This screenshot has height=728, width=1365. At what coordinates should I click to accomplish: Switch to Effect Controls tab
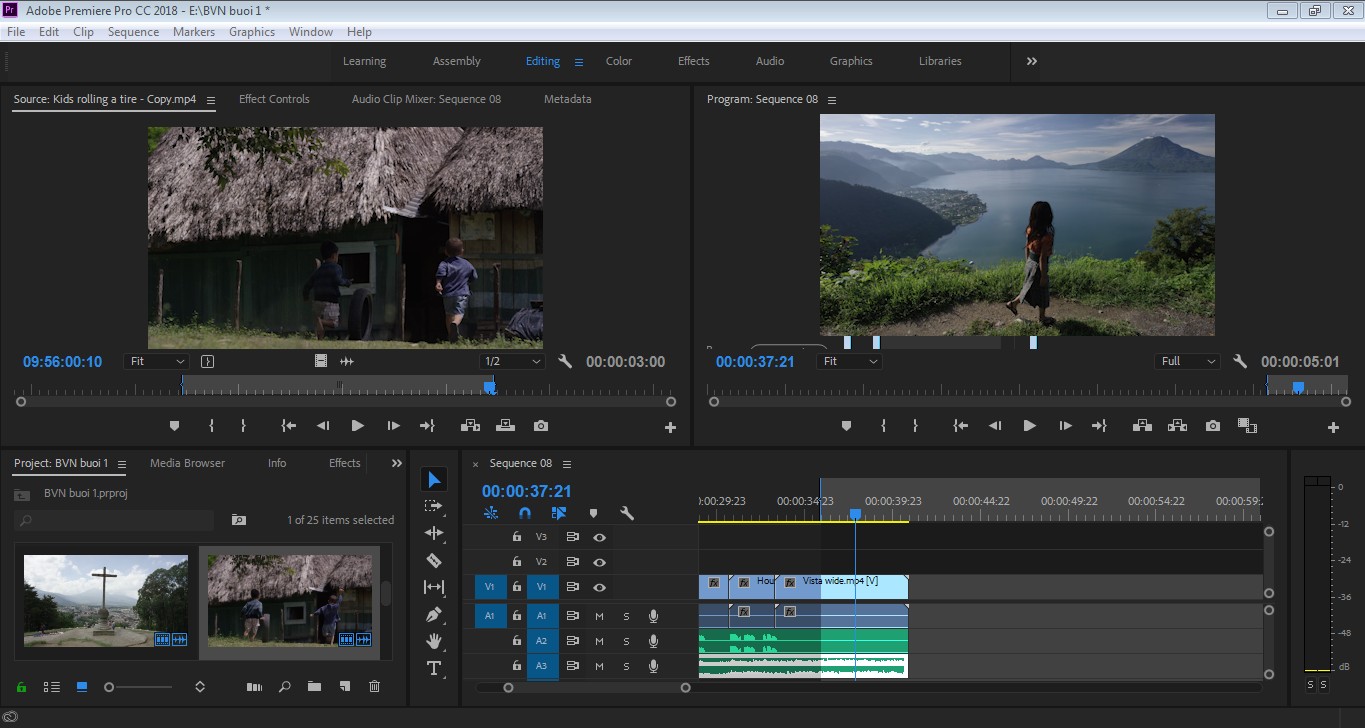pos(274,99)
